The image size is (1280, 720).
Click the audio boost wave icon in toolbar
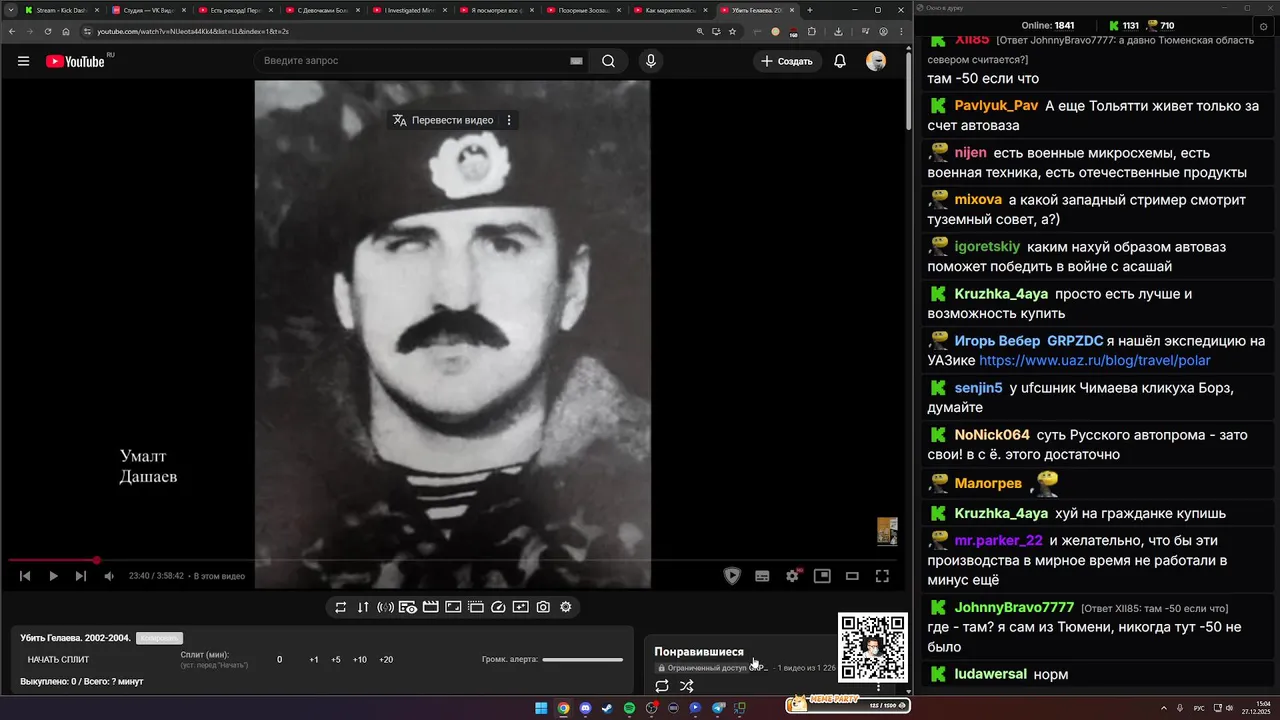385,607
